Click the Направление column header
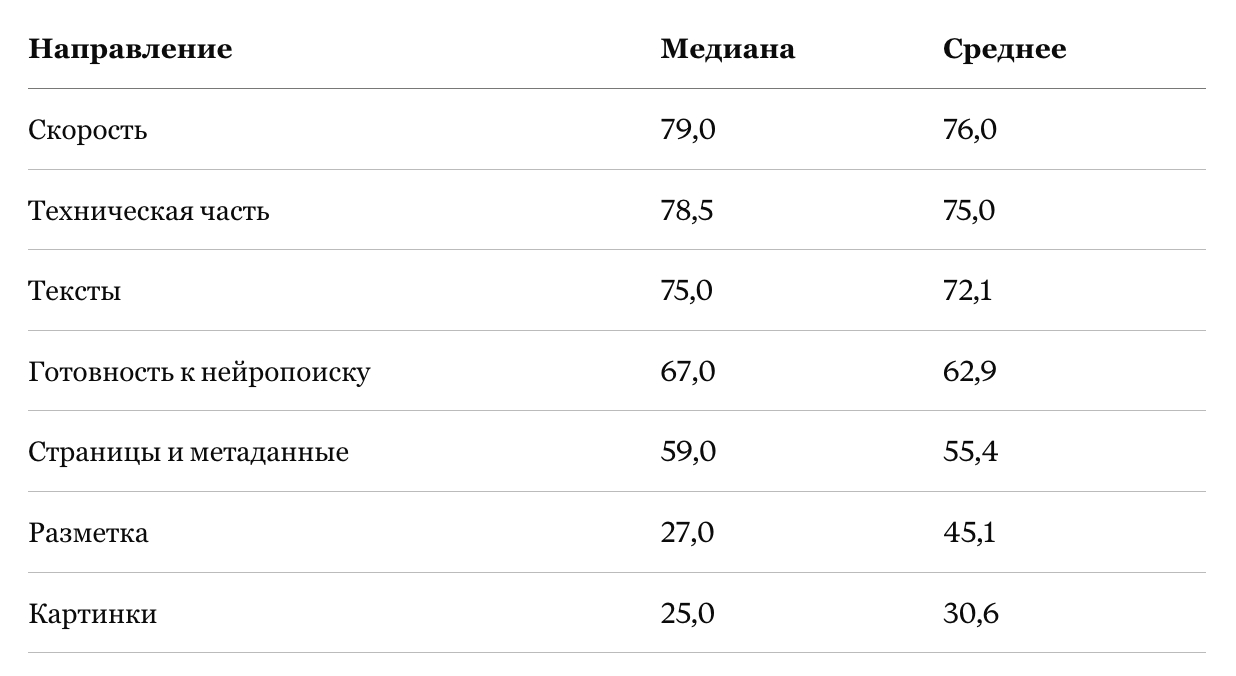 131,49
